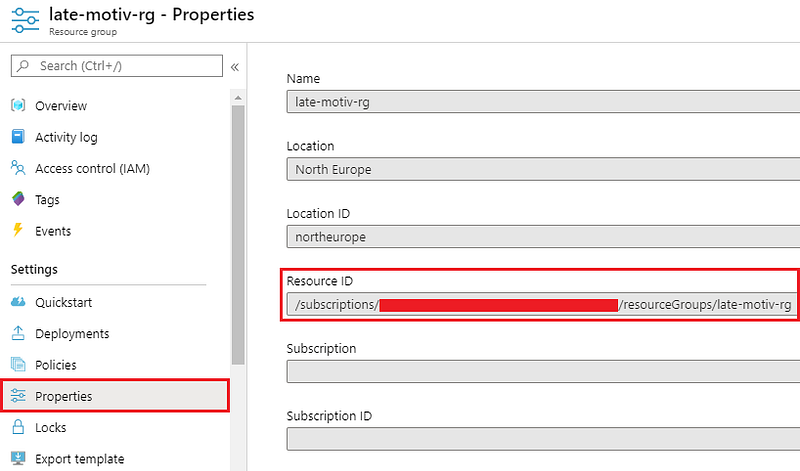The image size is (800, 471).
Task: Click the Settings section heading
Action: [34, 269]
